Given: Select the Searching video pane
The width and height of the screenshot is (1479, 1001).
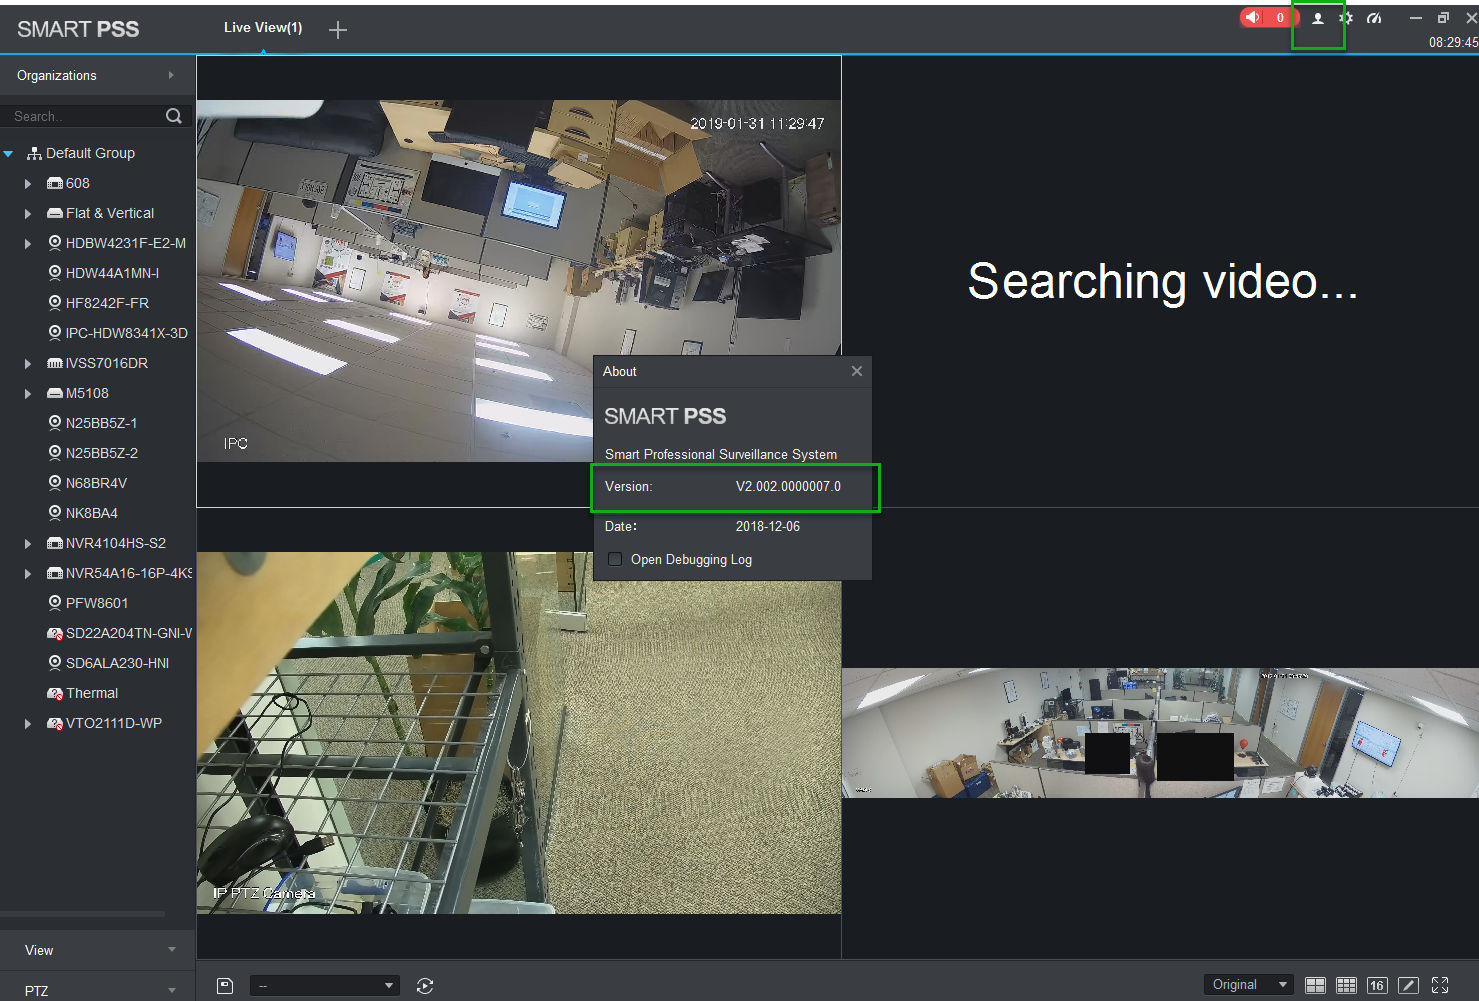Looking at the screenshot, I should click(1160, 281).
